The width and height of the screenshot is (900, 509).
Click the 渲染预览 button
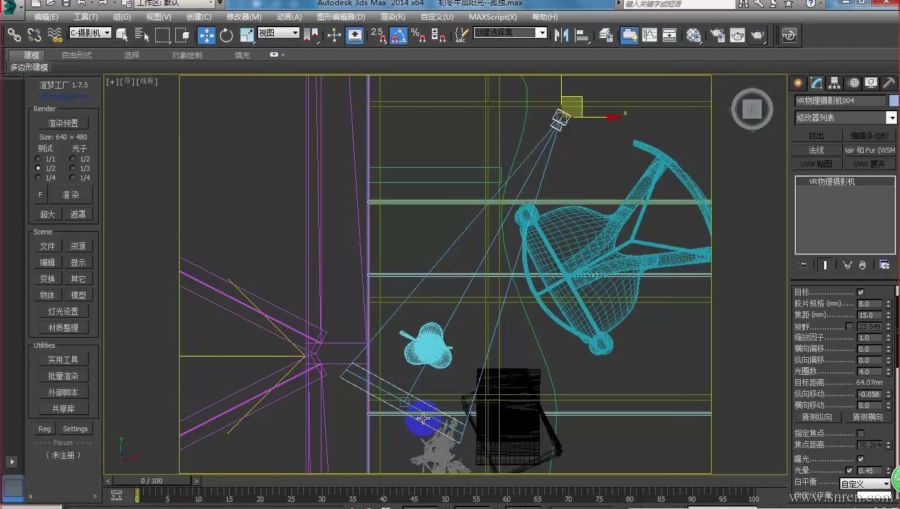62,123
